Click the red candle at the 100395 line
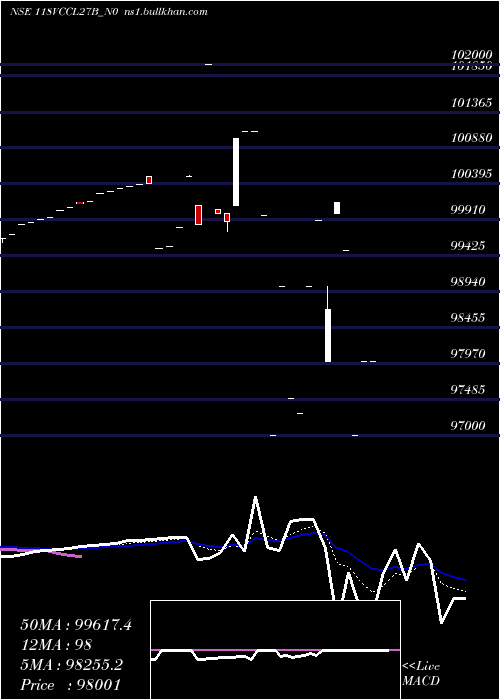500x700 pixels. [x=149, y=180]
